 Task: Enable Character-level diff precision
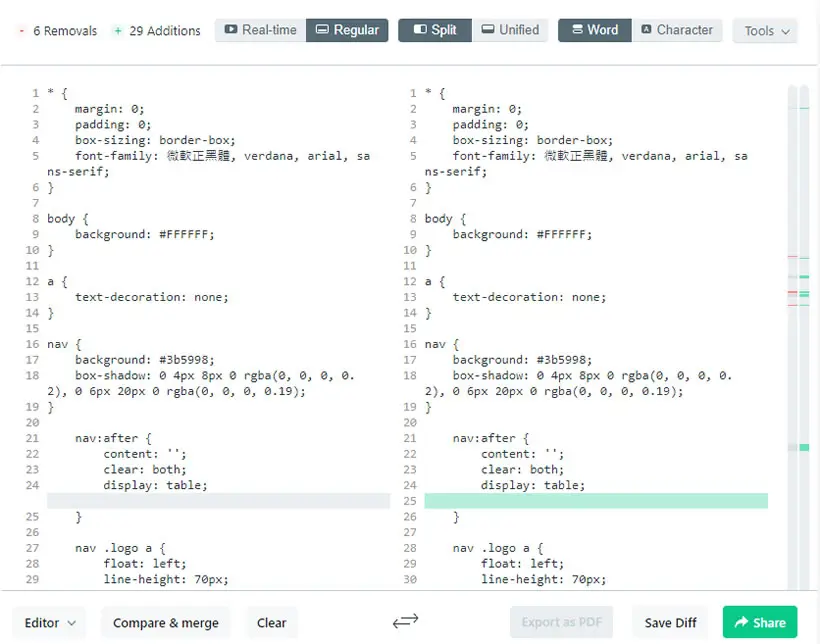pyautogui.click(x=677, y=30)
